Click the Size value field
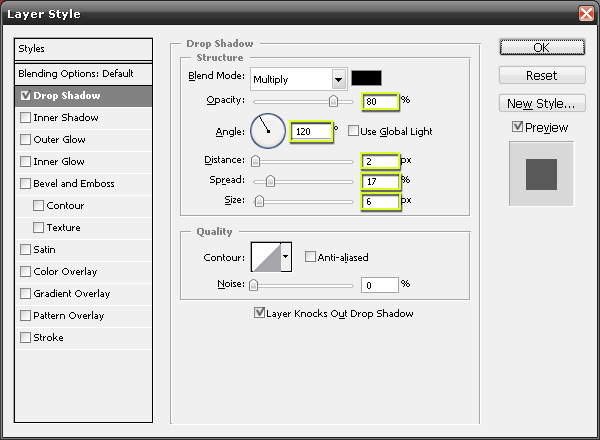Image resolution: width=600 pixels, height=440 pixels. 380,201
